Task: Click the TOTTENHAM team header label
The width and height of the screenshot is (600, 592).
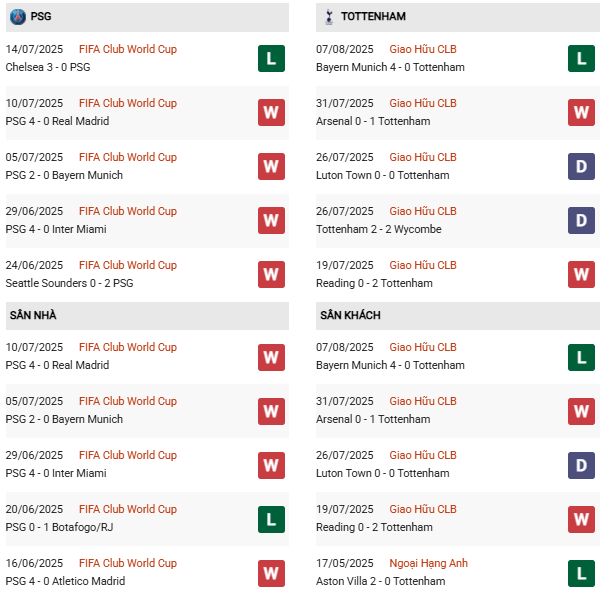Action: tap(373, 17)
